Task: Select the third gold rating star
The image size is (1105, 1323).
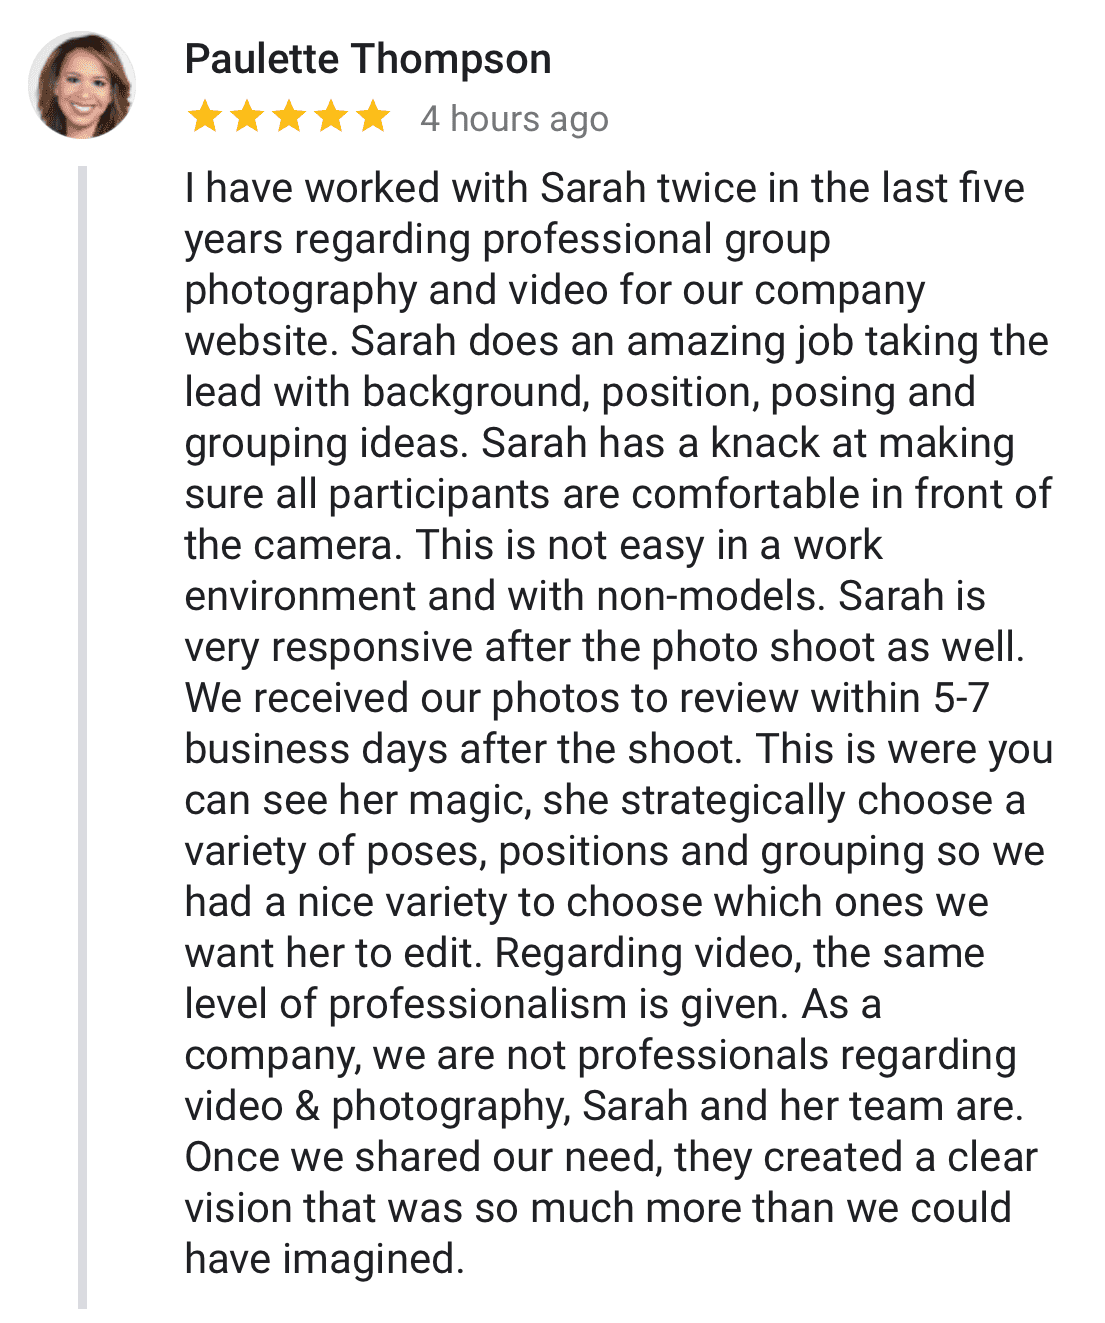Action: pos(289,117)
